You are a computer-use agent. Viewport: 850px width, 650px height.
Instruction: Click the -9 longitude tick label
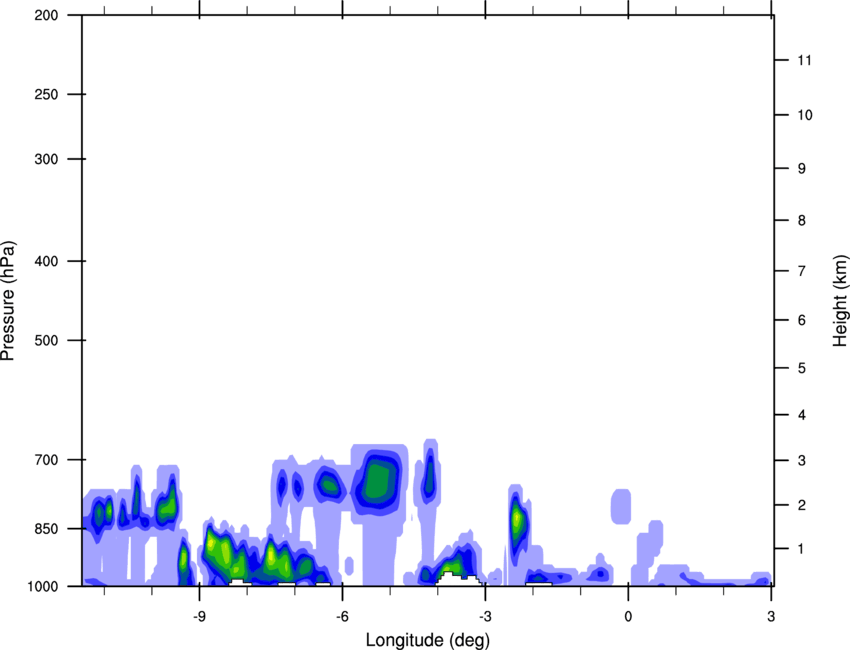(199, 616)
